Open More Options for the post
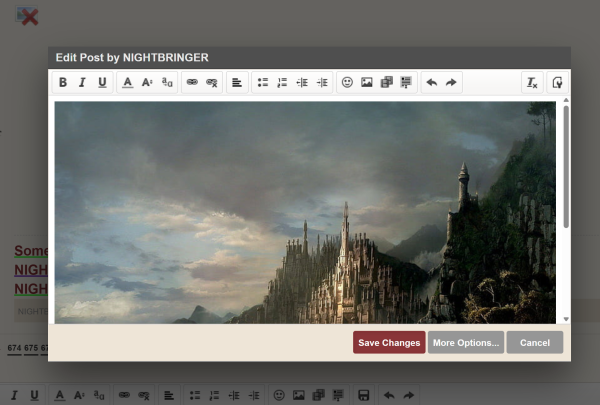 (x=466, y=343)
